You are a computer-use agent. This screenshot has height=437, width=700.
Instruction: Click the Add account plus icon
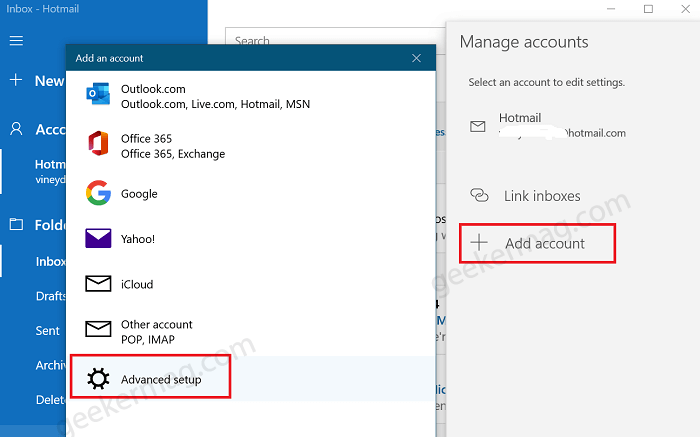click(x=479, y=243)
